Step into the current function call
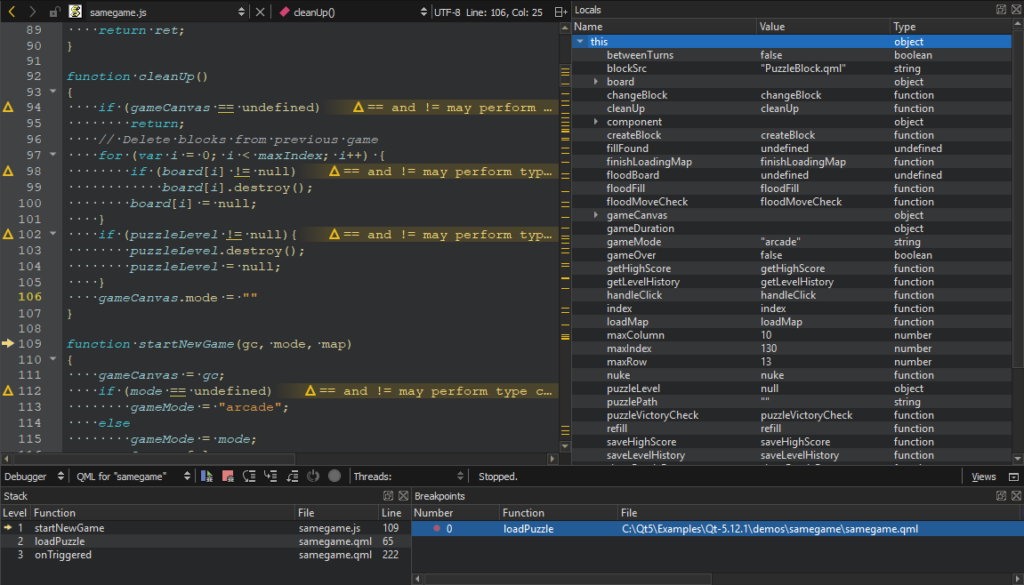The height and width of the screenshot is (585, 1024). tap(270, 477)
